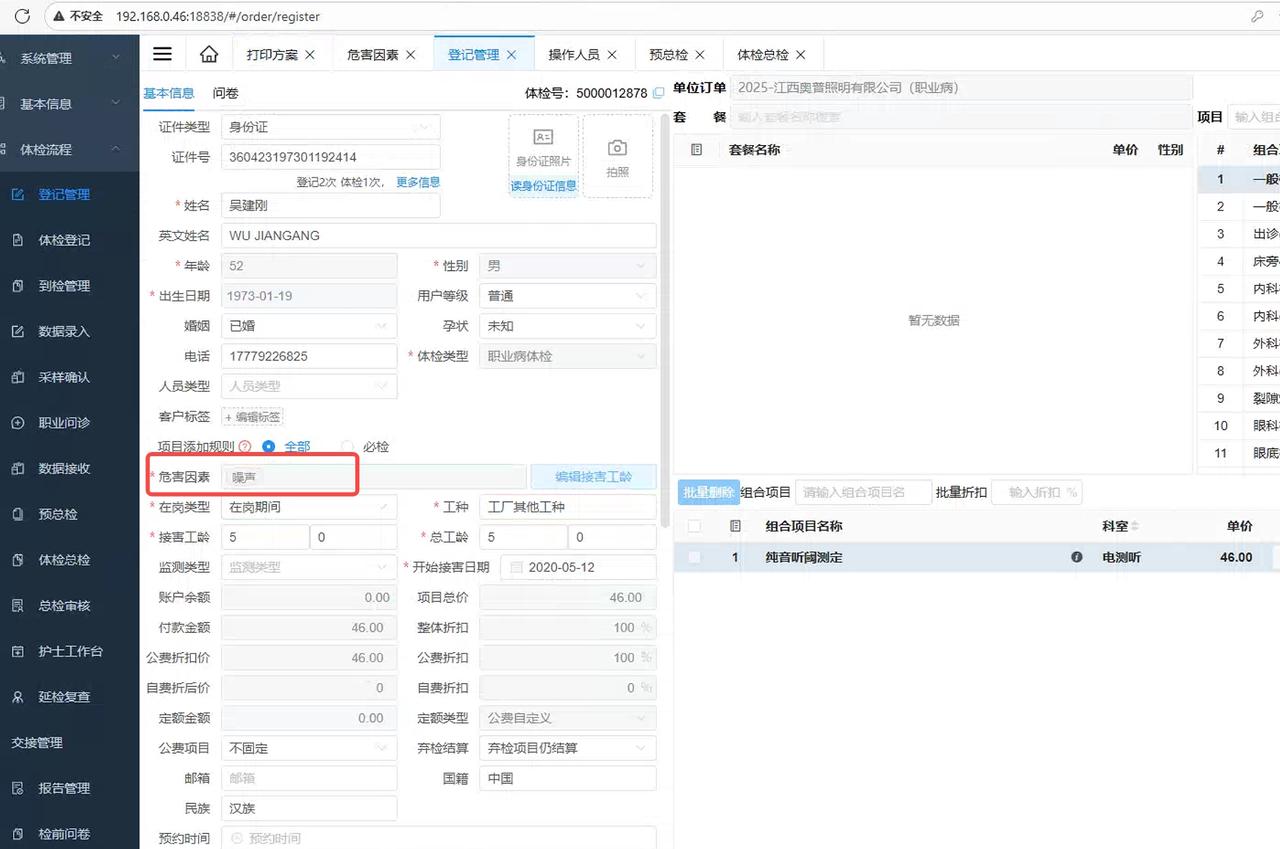Click the 拍照 camera icon
The width and height of the screenshot is (1280, 849).
tap(617, 149)
